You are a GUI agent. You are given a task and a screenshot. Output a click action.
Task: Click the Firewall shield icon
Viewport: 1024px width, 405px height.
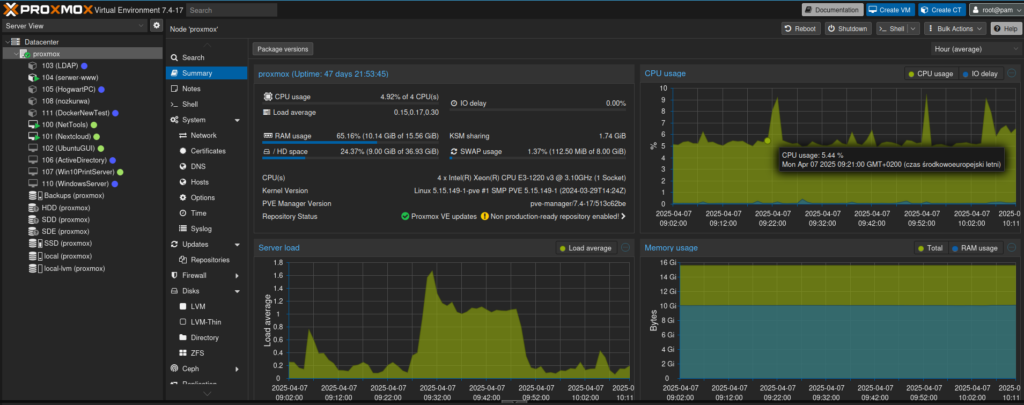[174, 276]
